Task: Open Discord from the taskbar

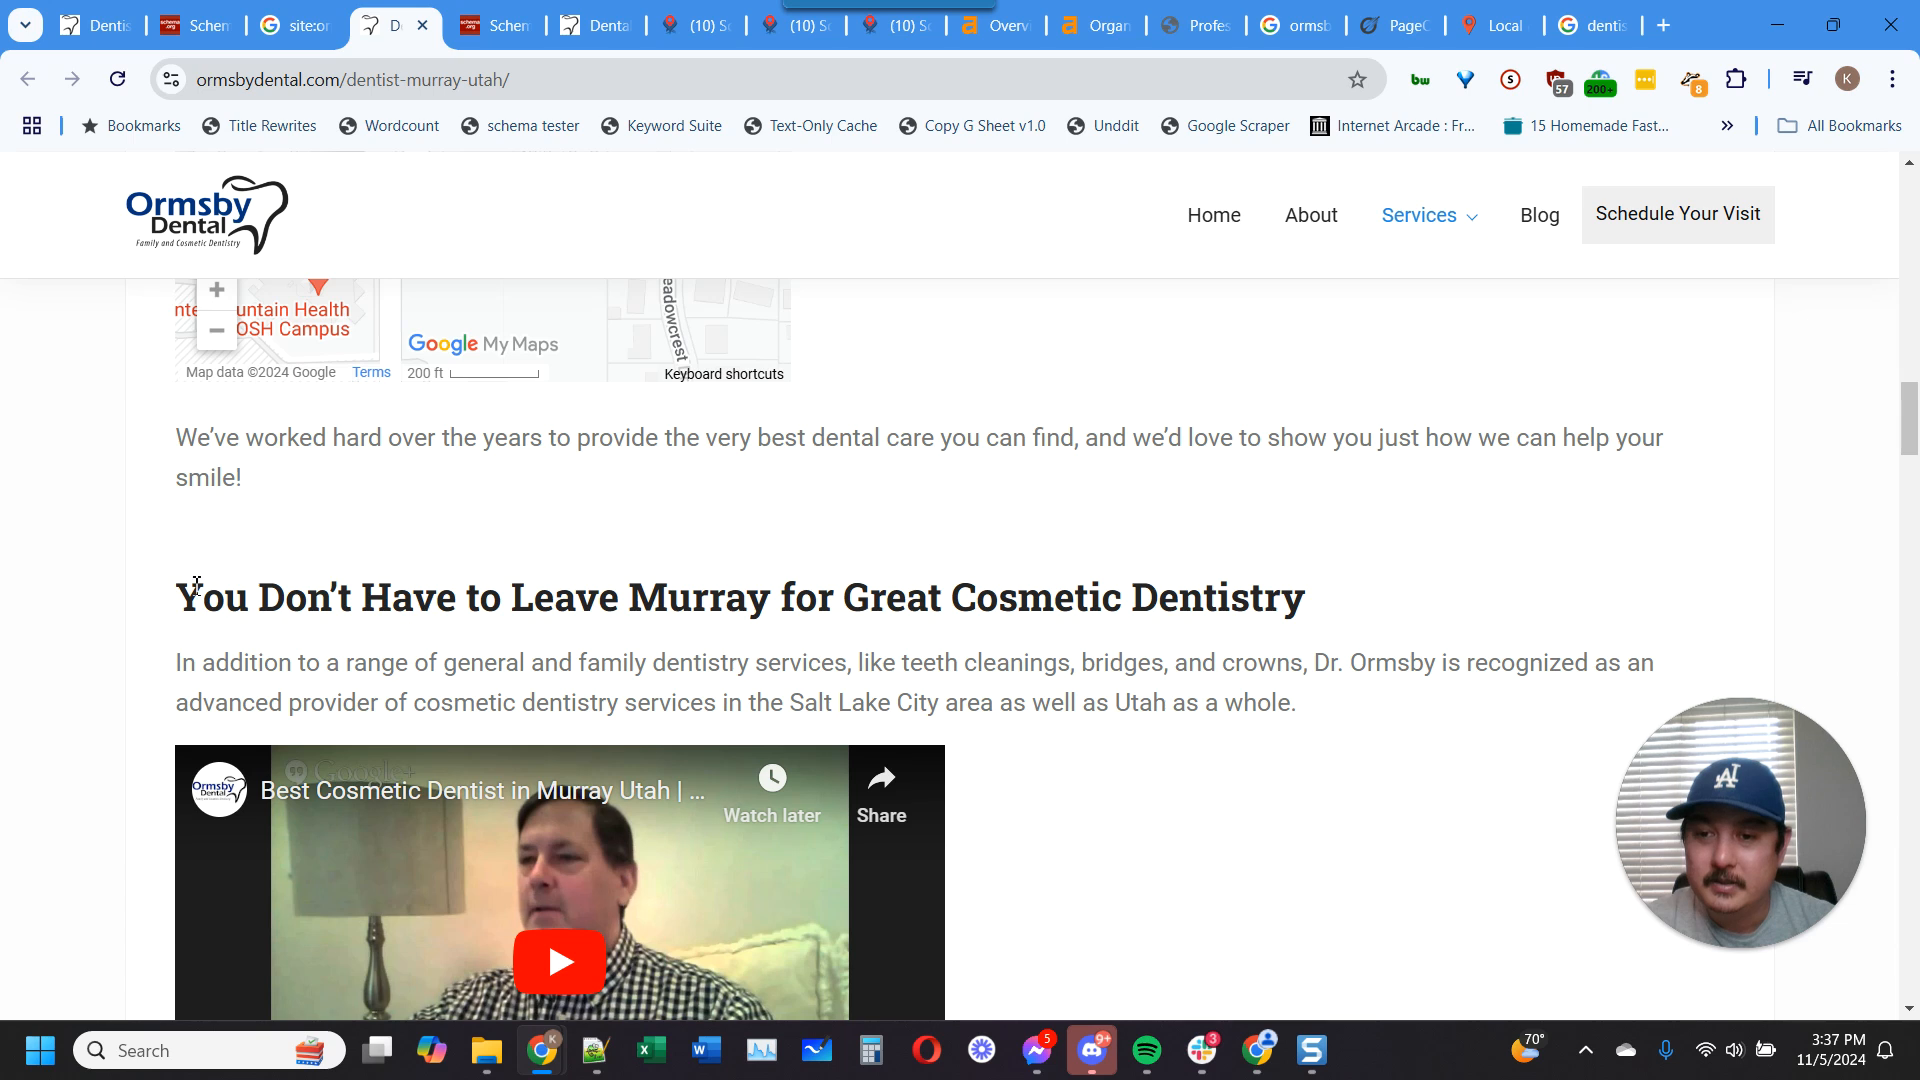Action: (x=1091, y=1050)
